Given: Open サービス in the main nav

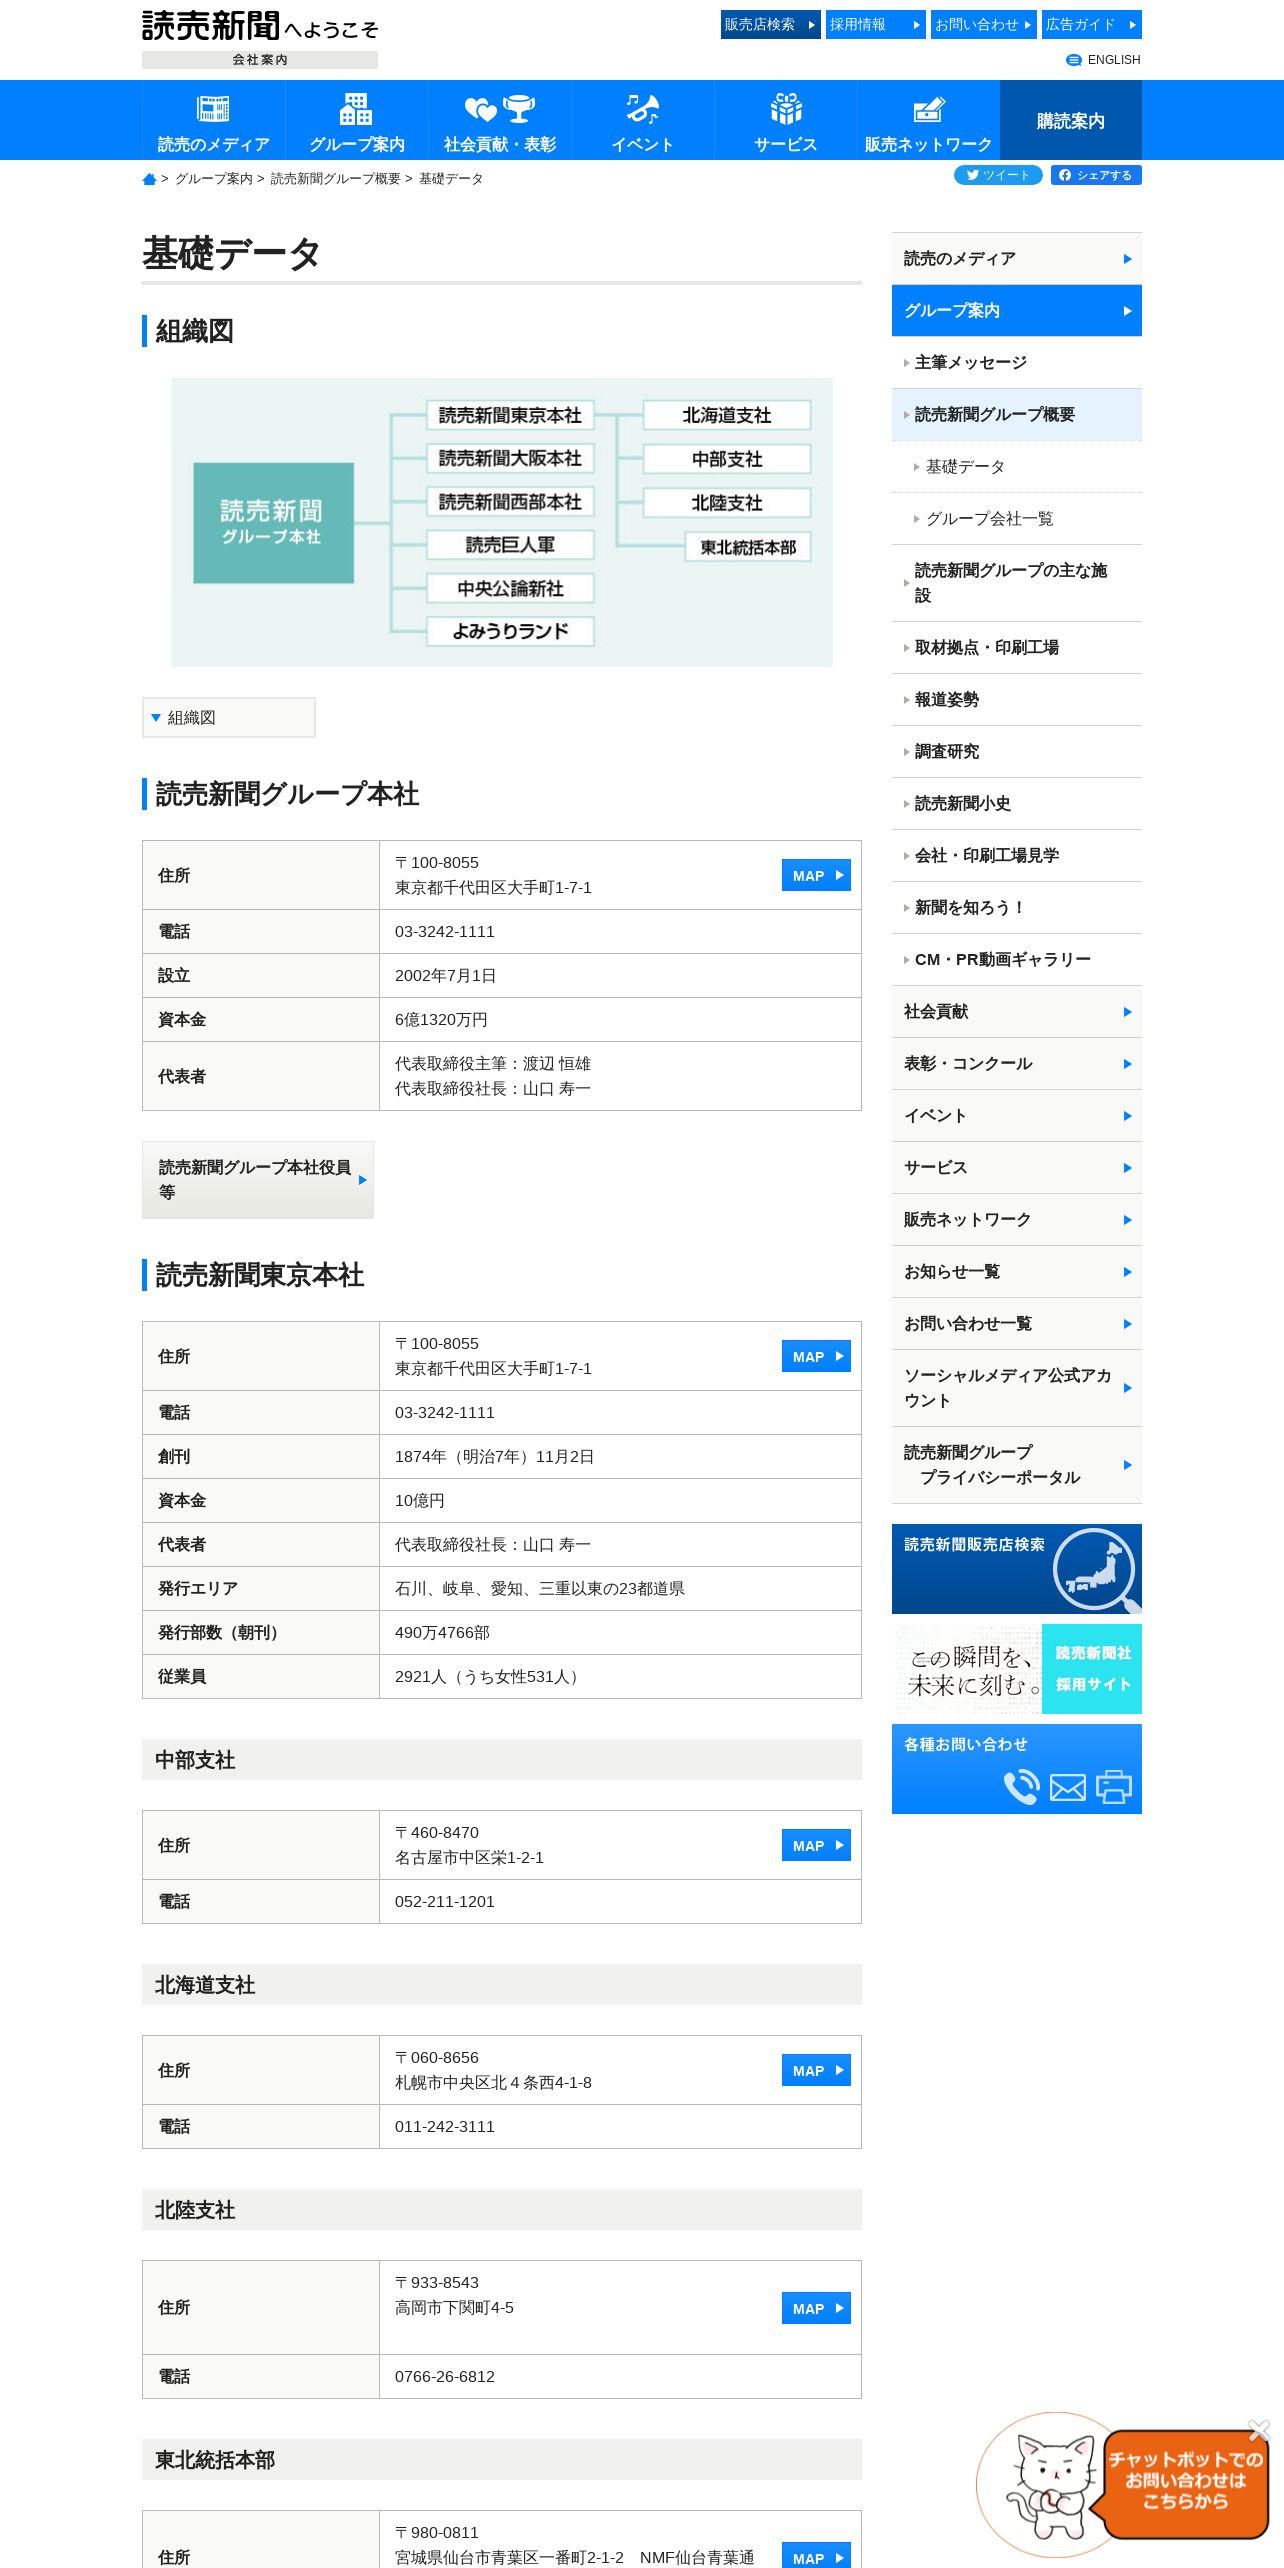Looking at the screenshot, I should click(785, 120).
